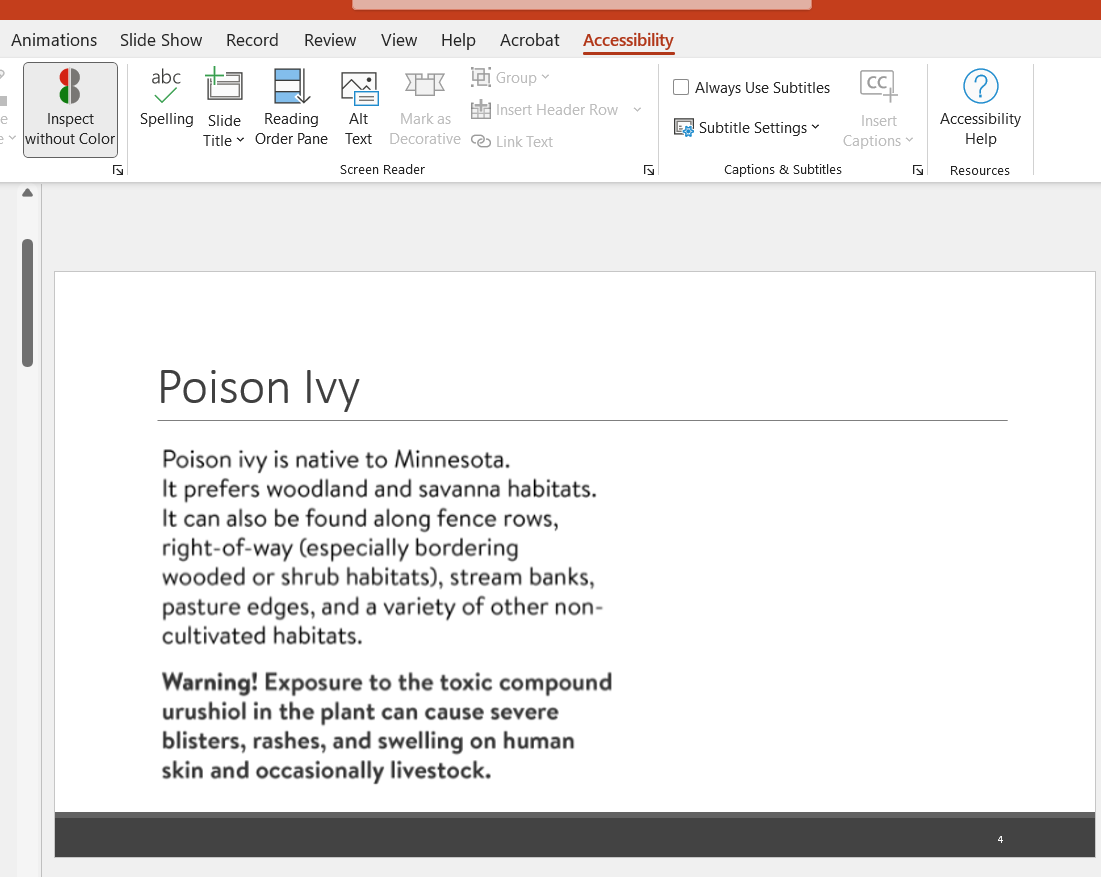Open the Help tab
Viewport: 1101px width, 877px height.
pos(459,40)
